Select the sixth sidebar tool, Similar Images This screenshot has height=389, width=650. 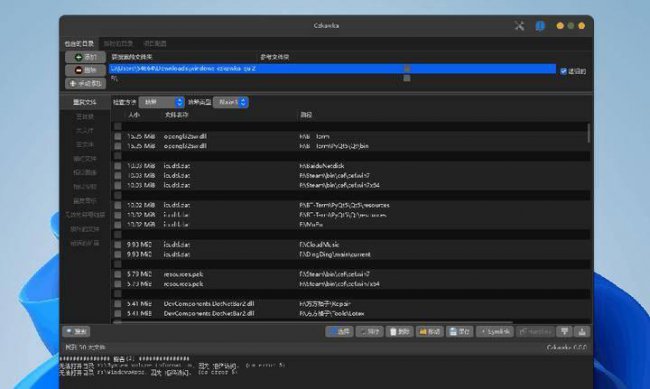85,173
